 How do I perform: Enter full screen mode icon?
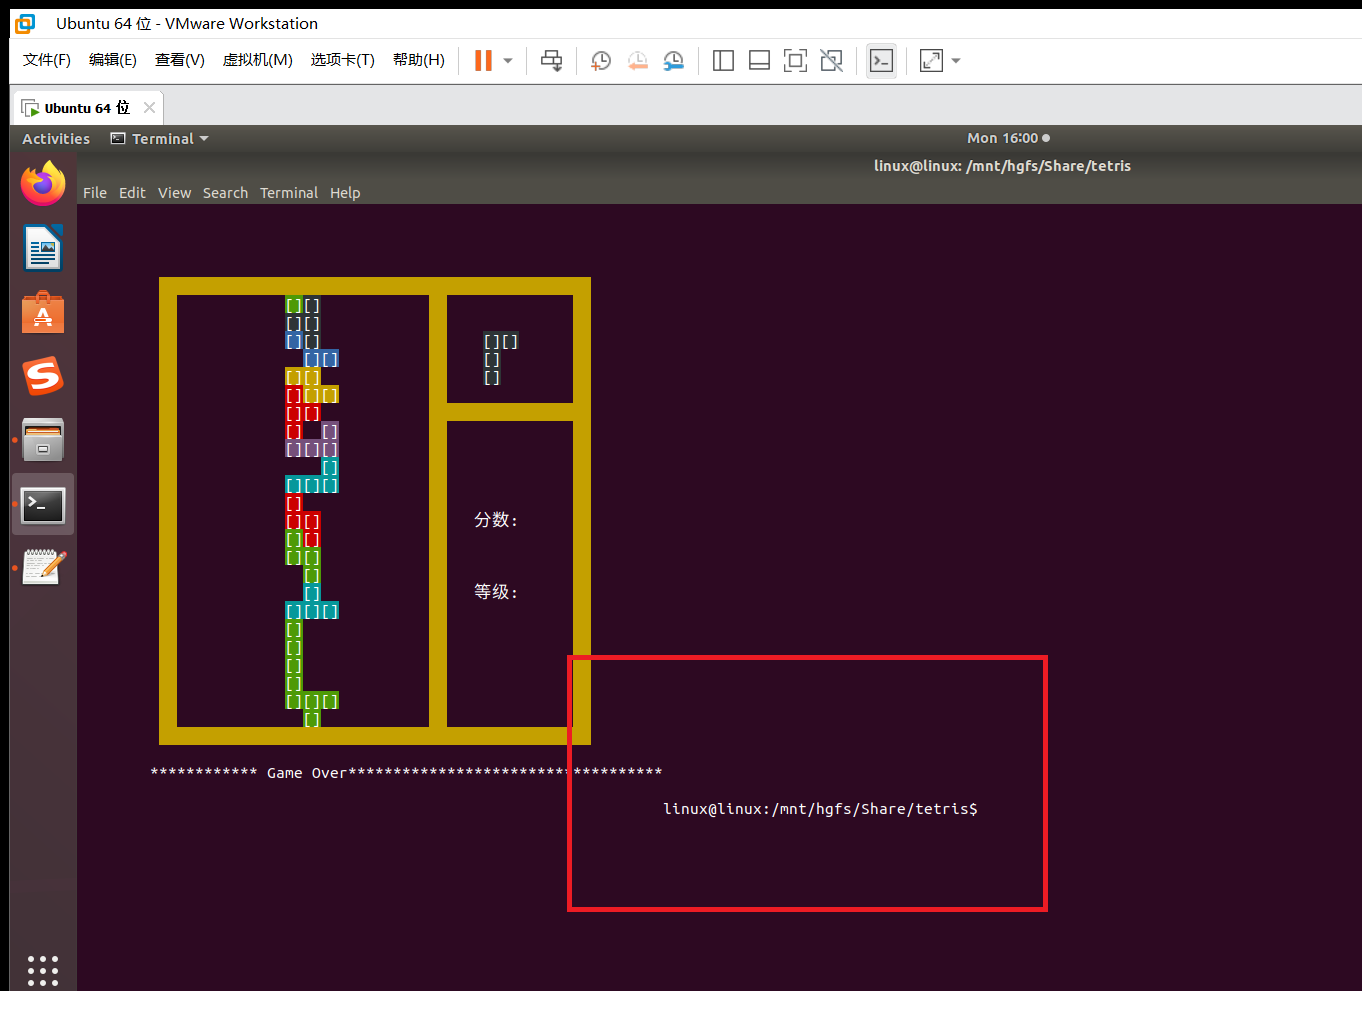click(x=795, y=61)
